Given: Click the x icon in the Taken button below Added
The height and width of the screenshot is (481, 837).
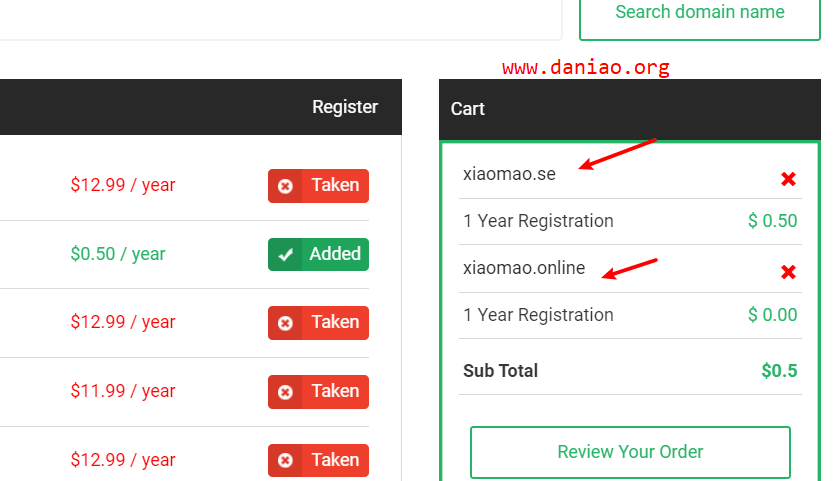Looking at the screenshot, I should click(286, 323).
